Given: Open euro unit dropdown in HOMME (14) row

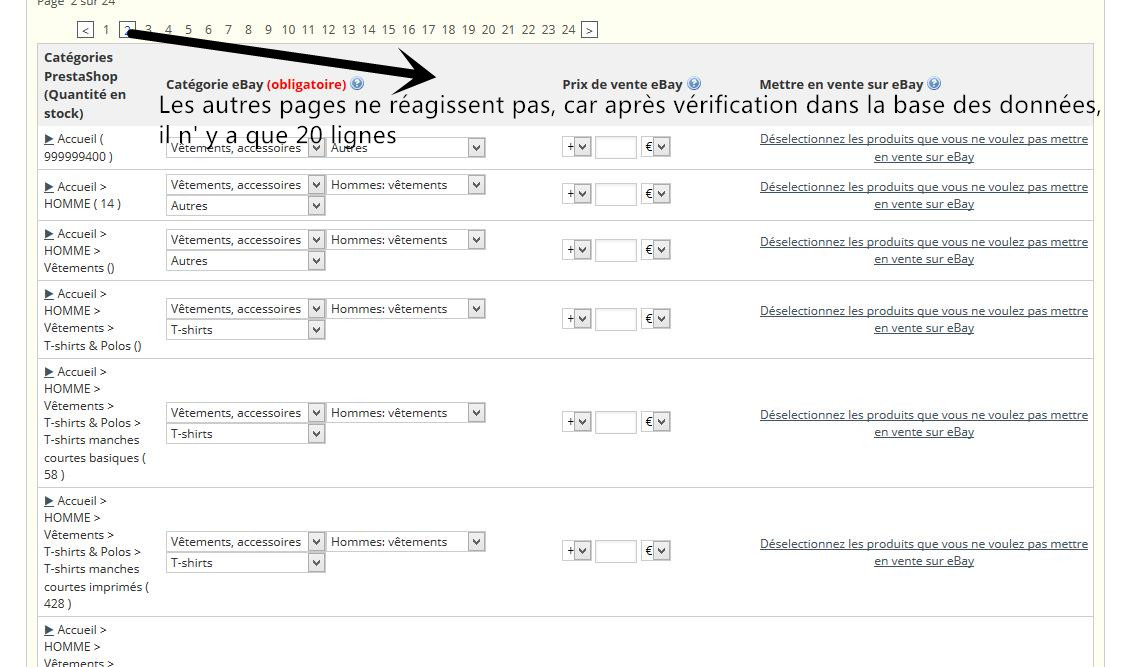Looking at the screenshot, I should 656,194.
